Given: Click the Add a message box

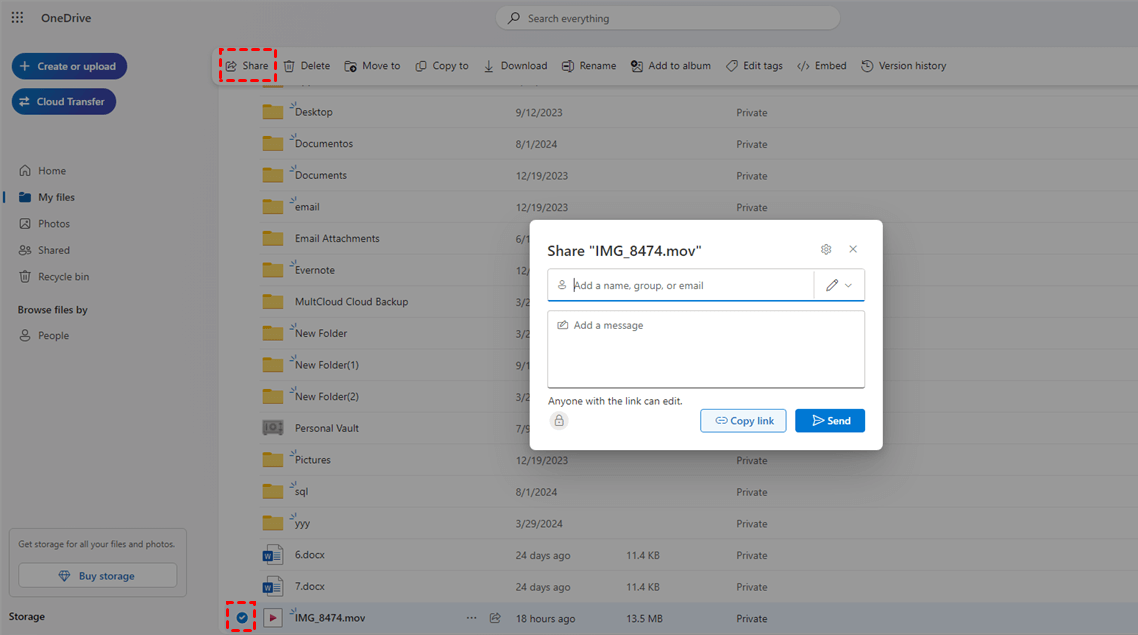Looking at the screenshot, I should pyautogui.click(x=706, y=349).
